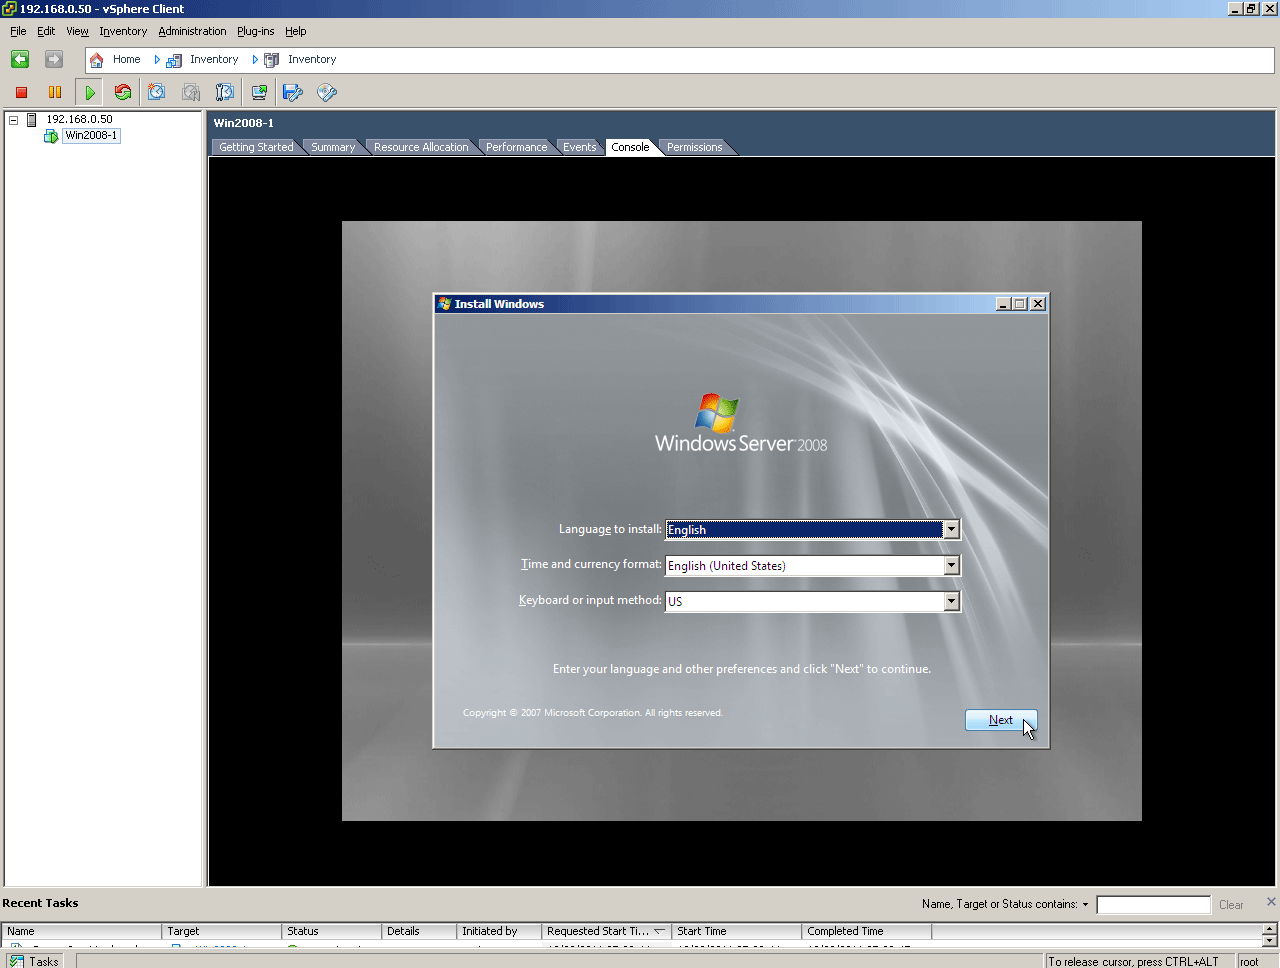
Task: Sort tasks by the Completed Time column header
Action: (866, 931)
